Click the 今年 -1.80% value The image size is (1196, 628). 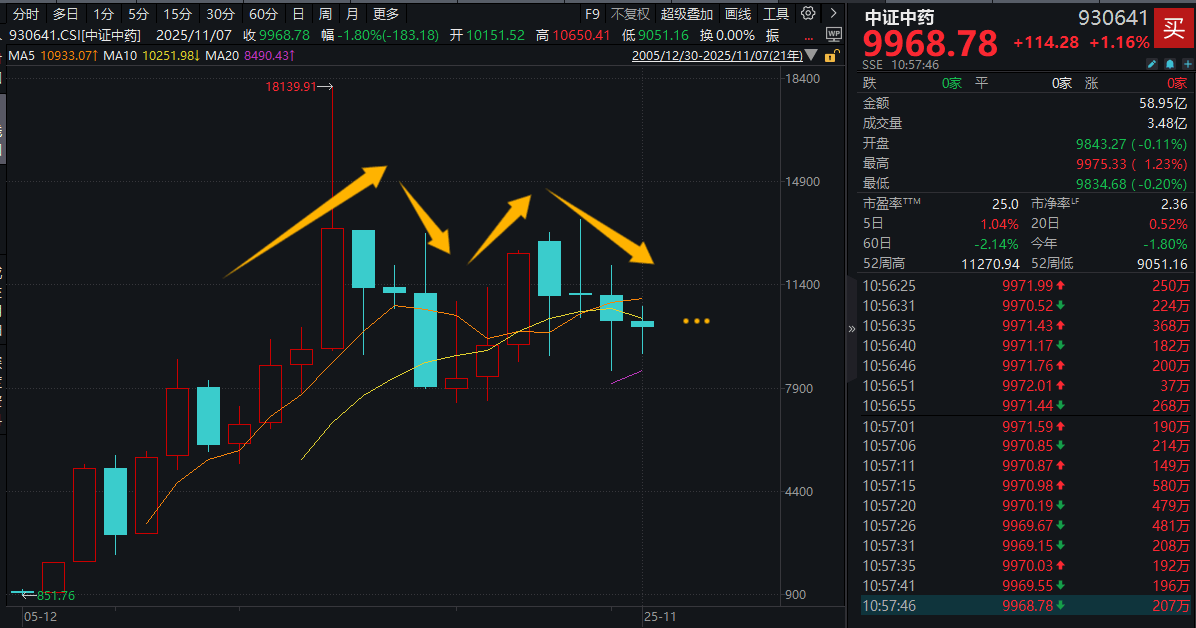pos(1165,244)
